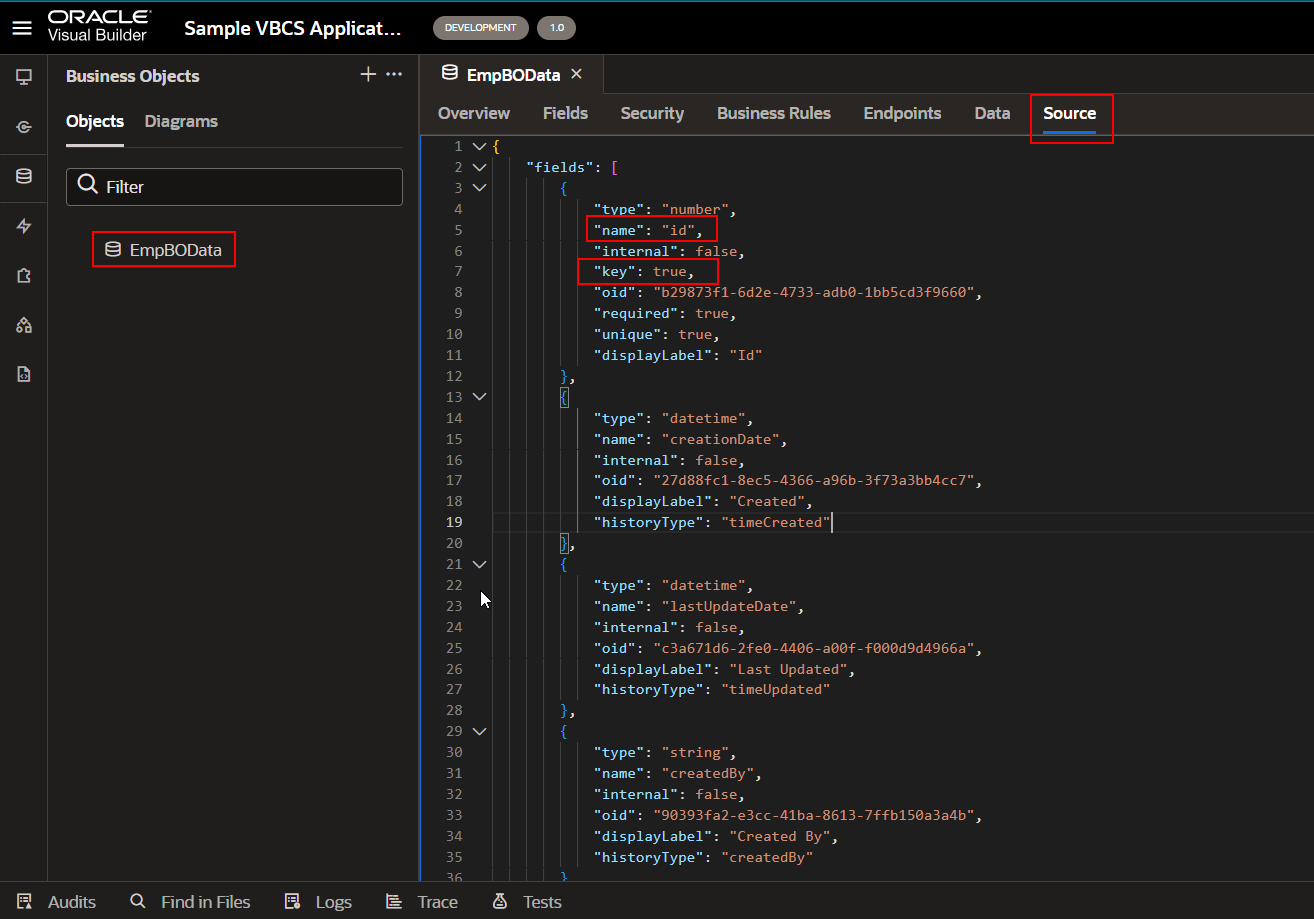Click the Audits icon in footer
The width and height of the screenshot is (1314, 919).
25,902
